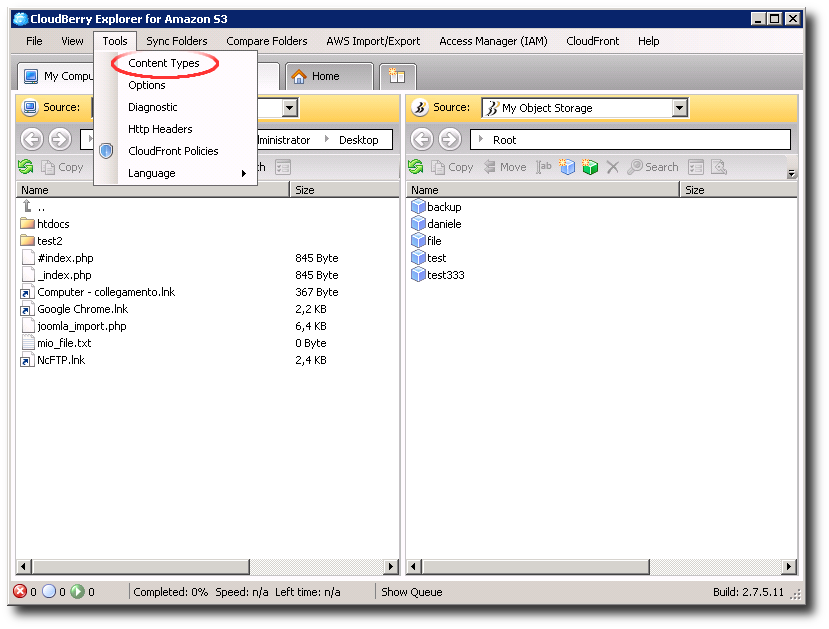The image size is (829, 629).
Task: Select the htdocs folder
Action: [45, 224]
